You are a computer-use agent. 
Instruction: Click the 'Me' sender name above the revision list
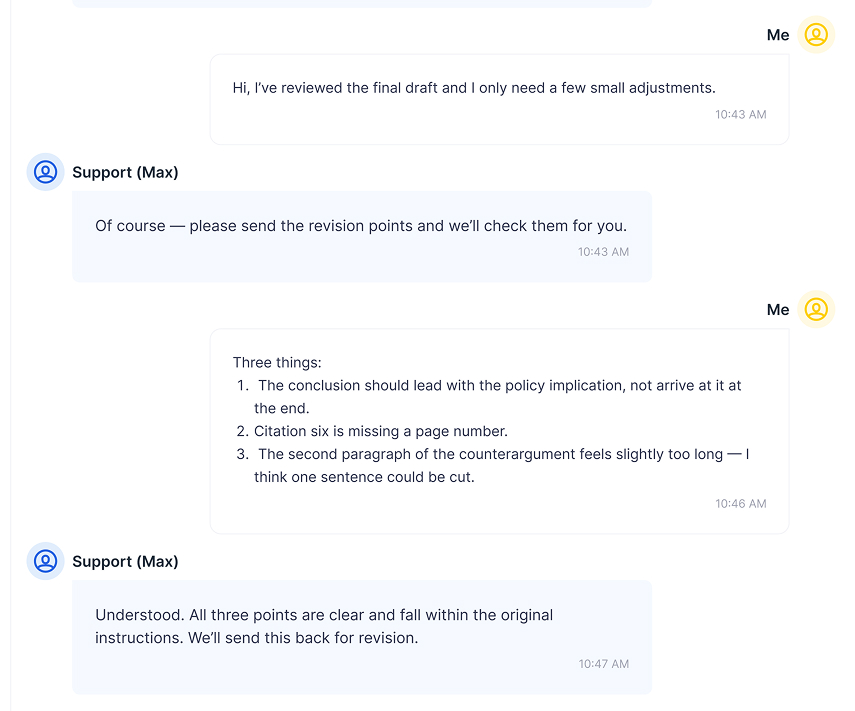pos(778,310)
